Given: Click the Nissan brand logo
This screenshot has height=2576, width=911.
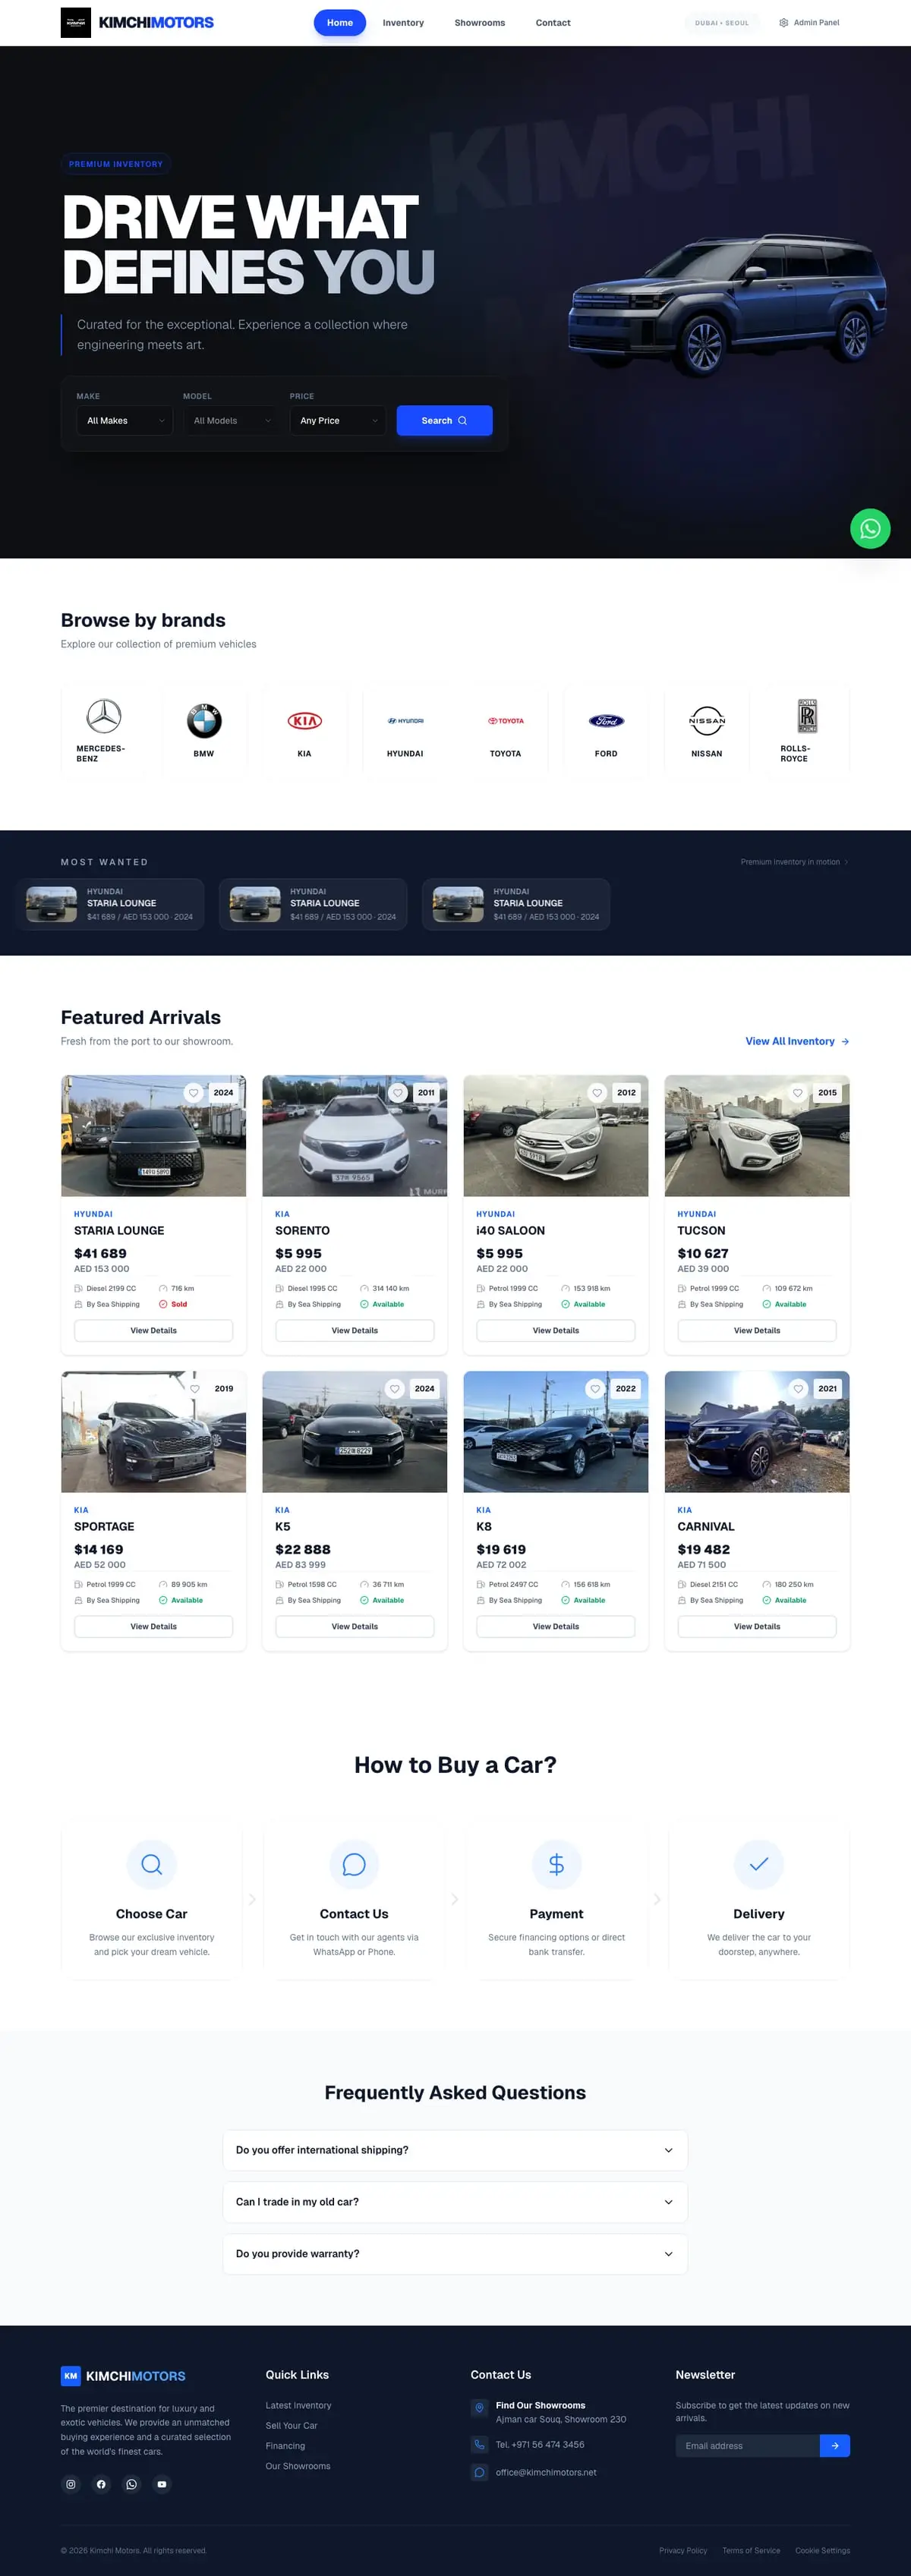Looking at the screenshot, I should (707, 721).
